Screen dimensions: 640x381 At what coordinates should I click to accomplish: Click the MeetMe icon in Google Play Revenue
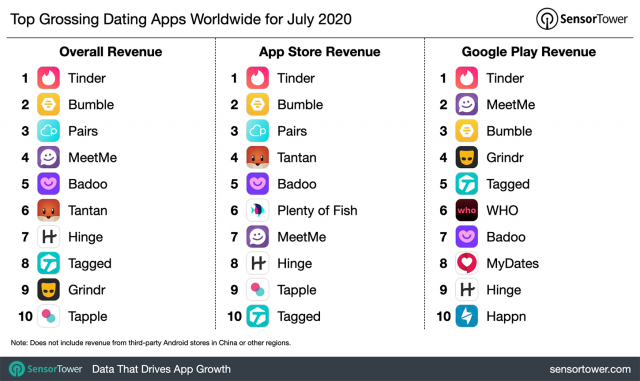(467, 105)
